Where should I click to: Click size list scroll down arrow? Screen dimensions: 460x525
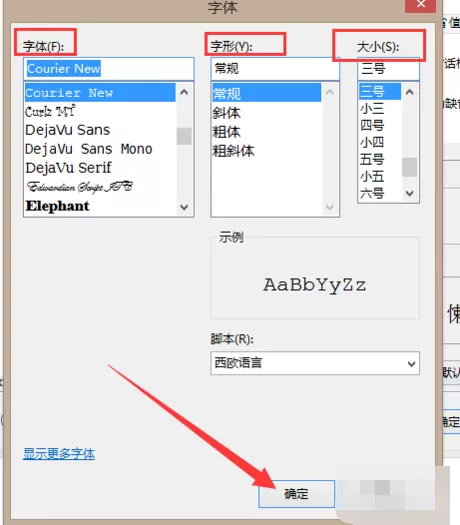[x=410, y=193]
